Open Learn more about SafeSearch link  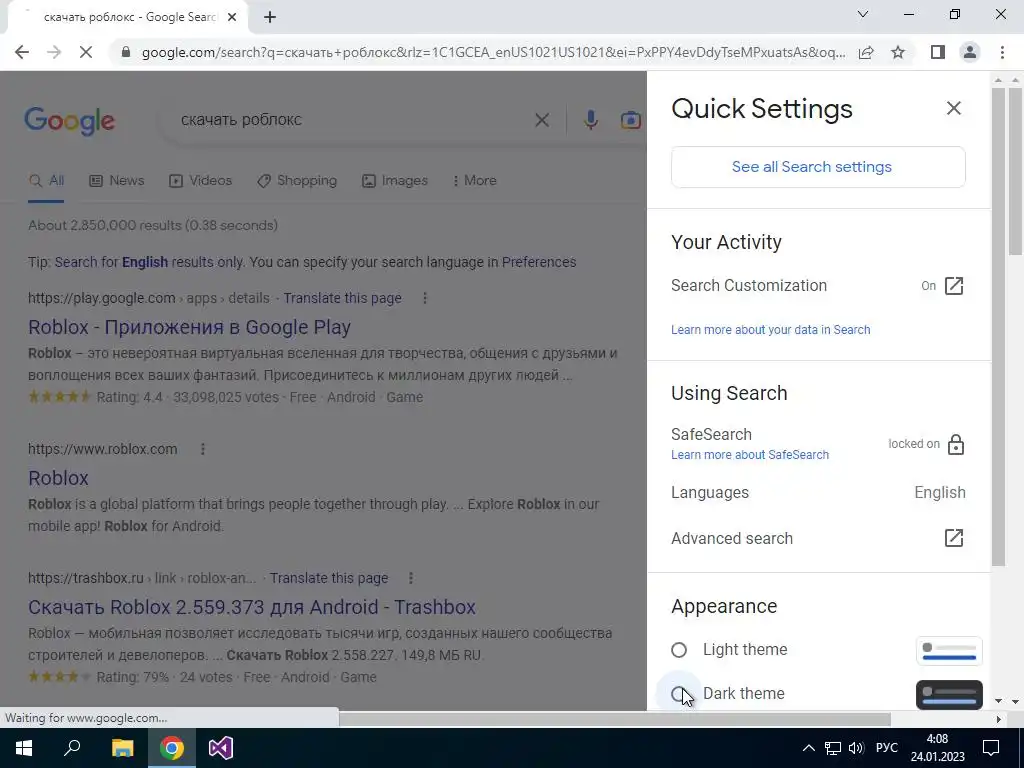click(750, 455)
